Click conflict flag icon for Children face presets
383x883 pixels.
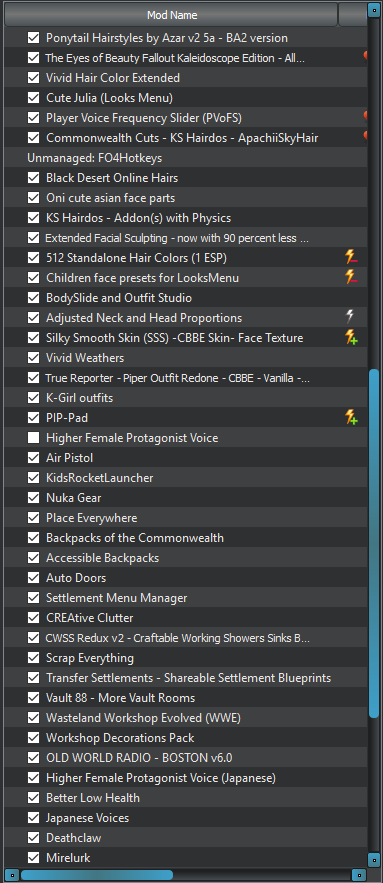pyautogui.click(x=351, y=278)
